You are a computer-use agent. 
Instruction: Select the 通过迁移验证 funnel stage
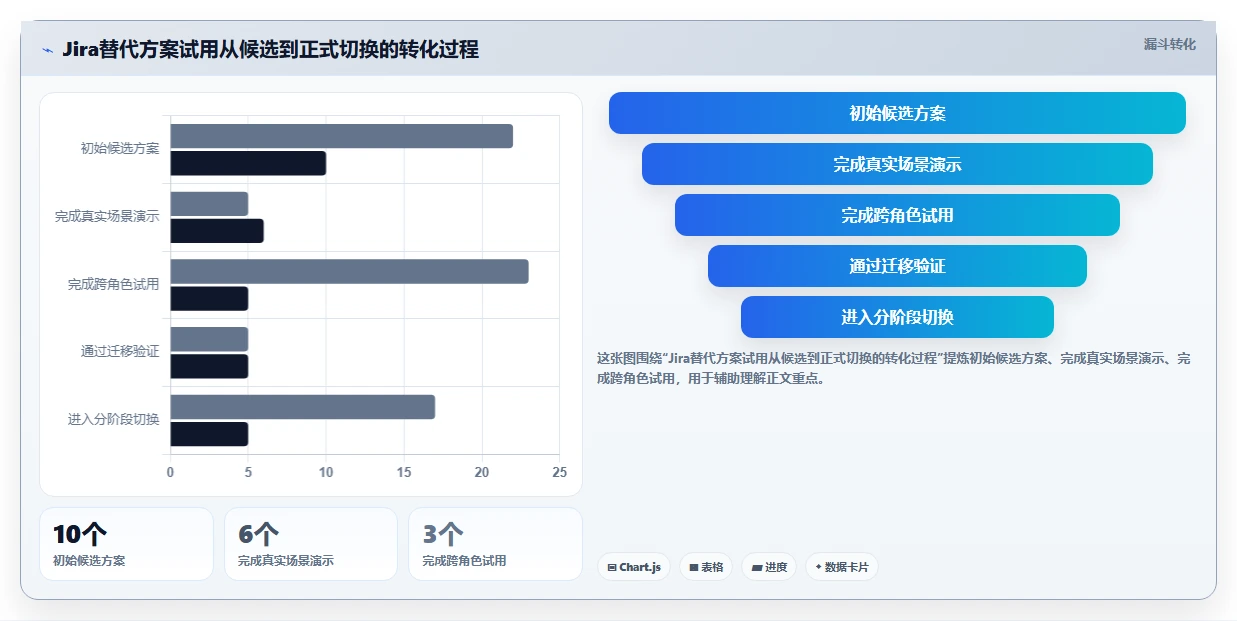[x=897, y=266]
